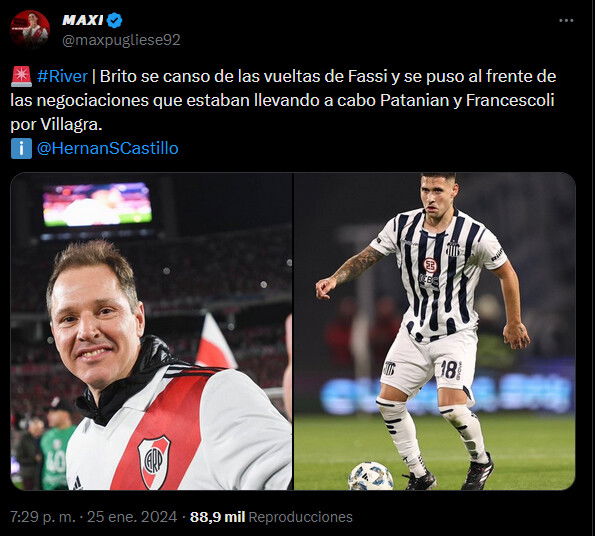Click the red siren emoji before #River
The width and height of the screenshot is (595, 536).
point(22,77)
